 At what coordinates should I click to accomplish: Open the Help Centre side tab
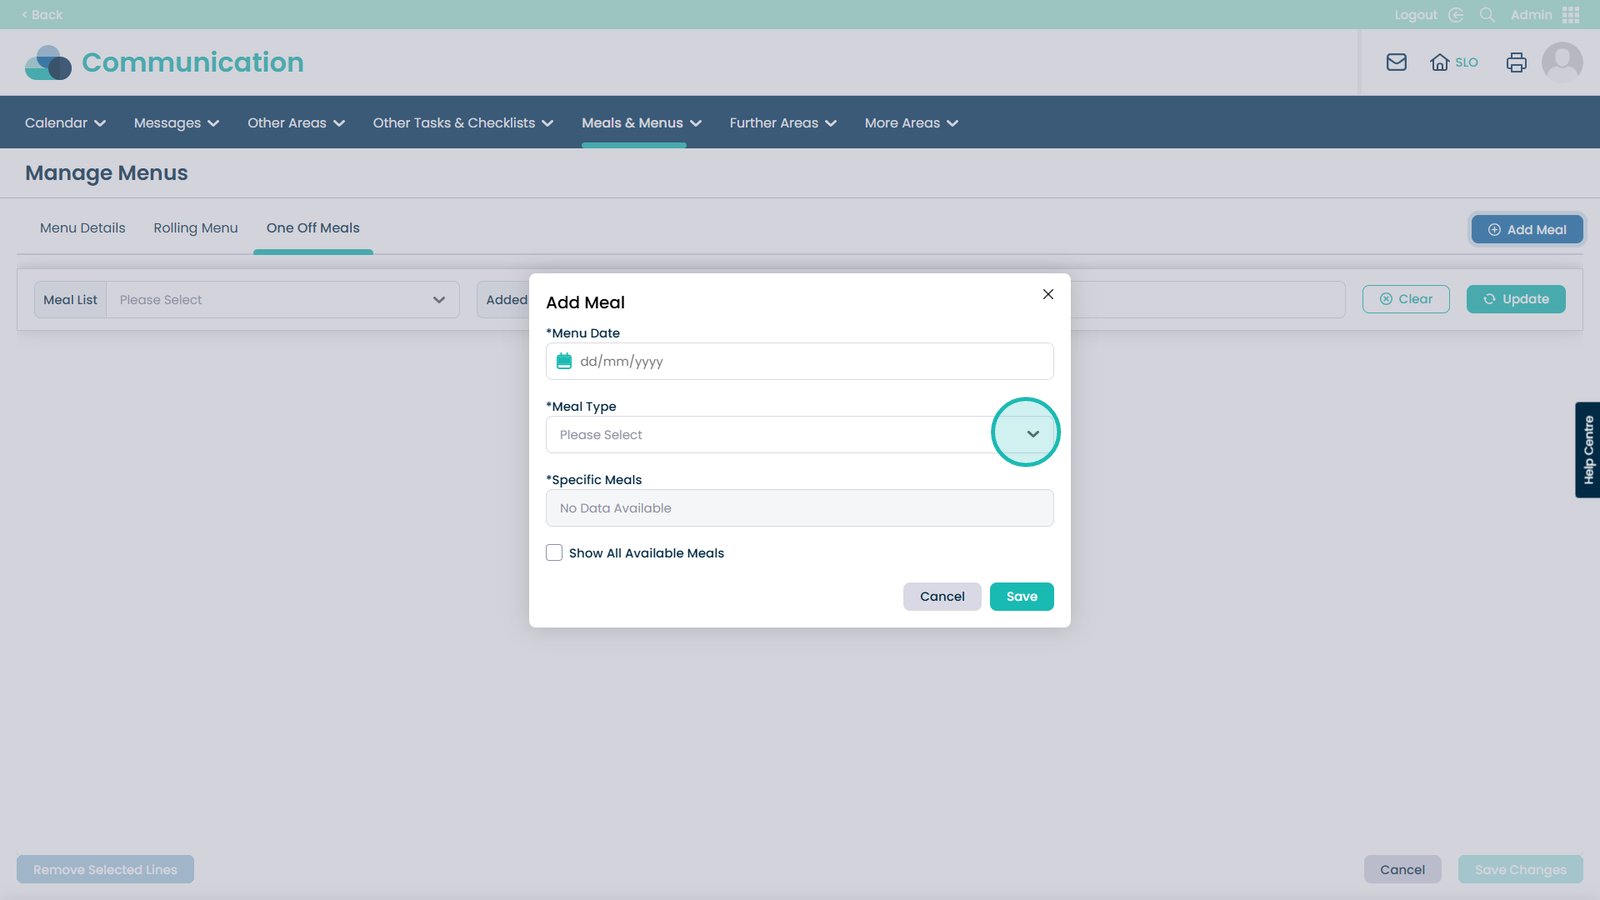click(1588, 450)
